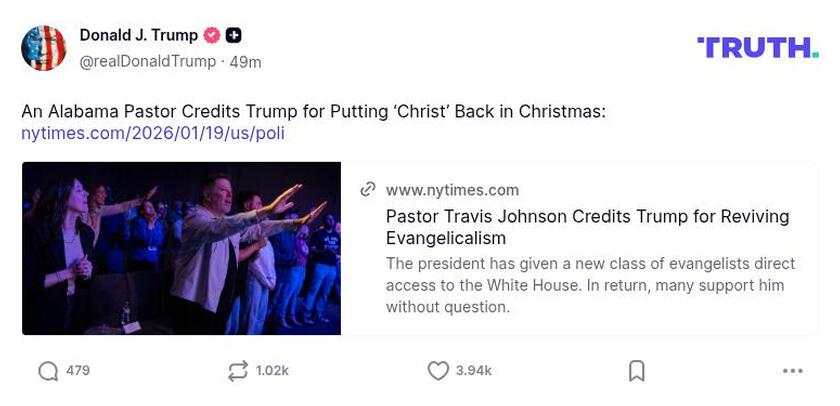Open the article preview photo
This screenshot has height=406, width=840.
point(181,248)
